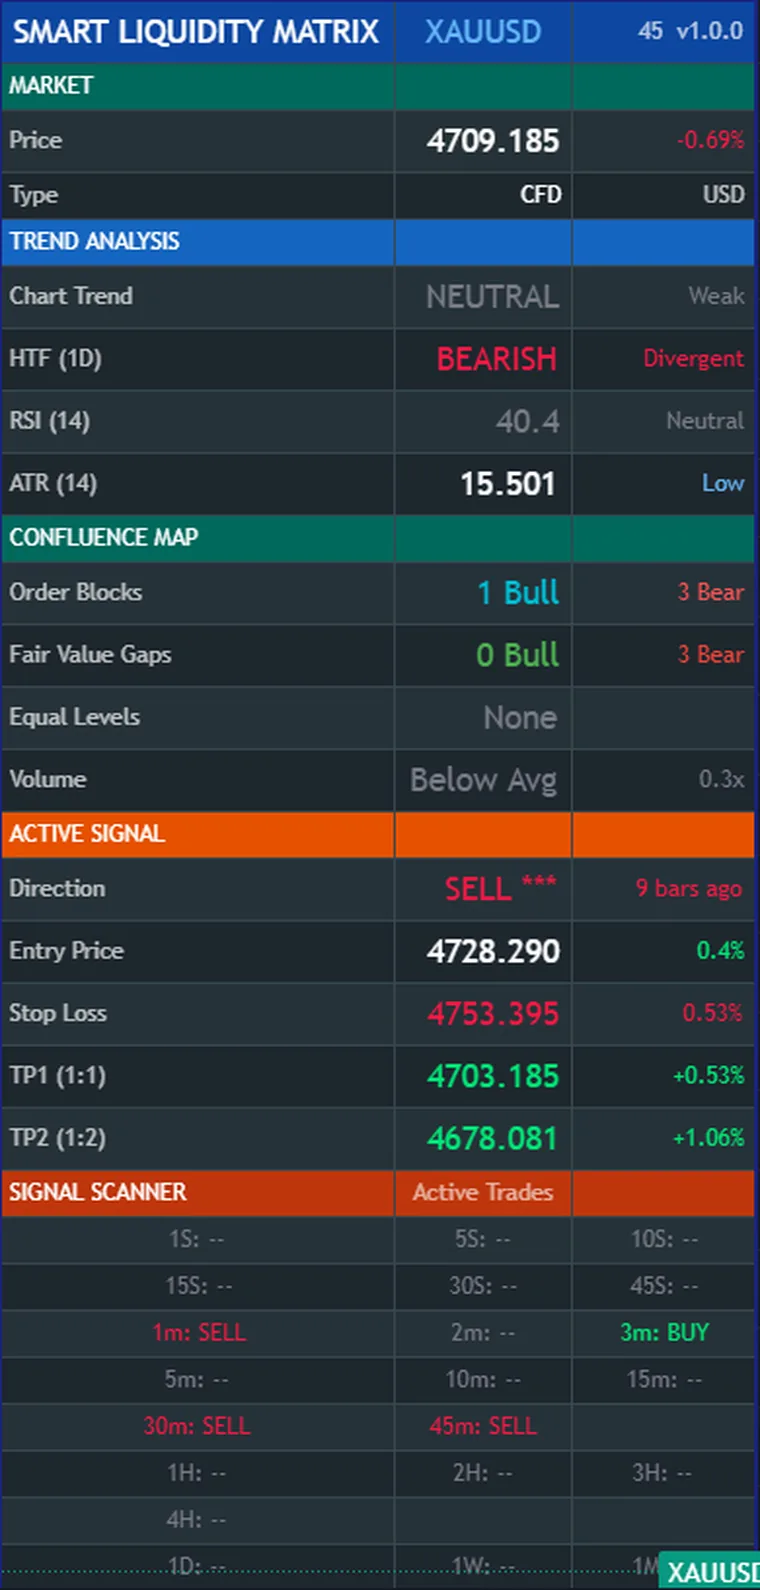This screenshot has width=760, height=1590.
Task: Click the Order Blocks row label
Action: click(76, 592)
